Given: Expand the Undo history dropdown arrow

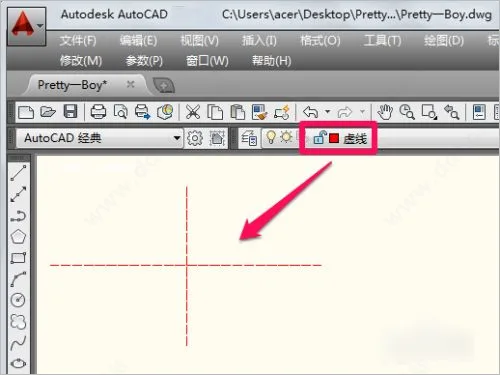Looking at the screenshot, I should [328, 112].
